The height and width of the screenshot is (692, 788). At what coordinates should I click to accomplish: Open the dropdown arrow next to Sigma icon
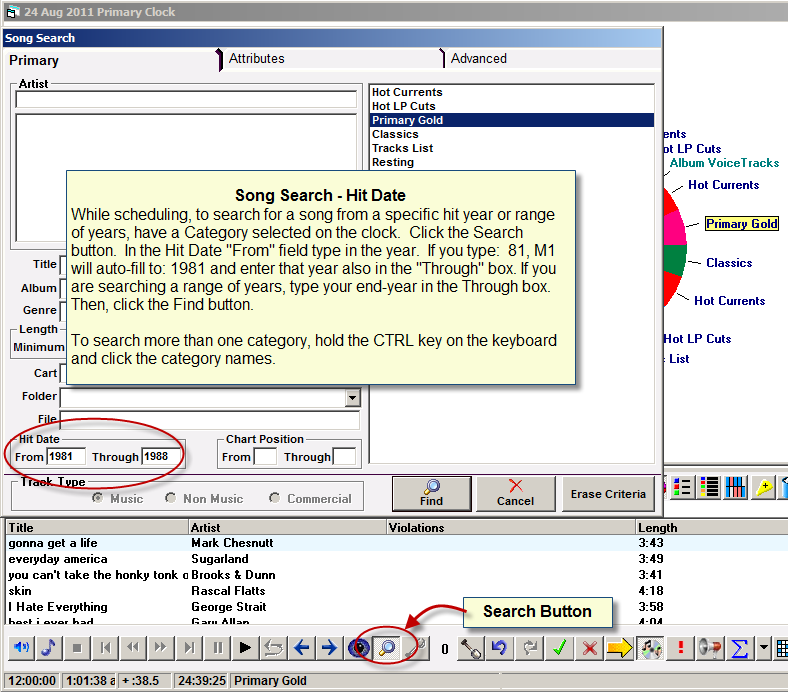[x=763, y=648]
